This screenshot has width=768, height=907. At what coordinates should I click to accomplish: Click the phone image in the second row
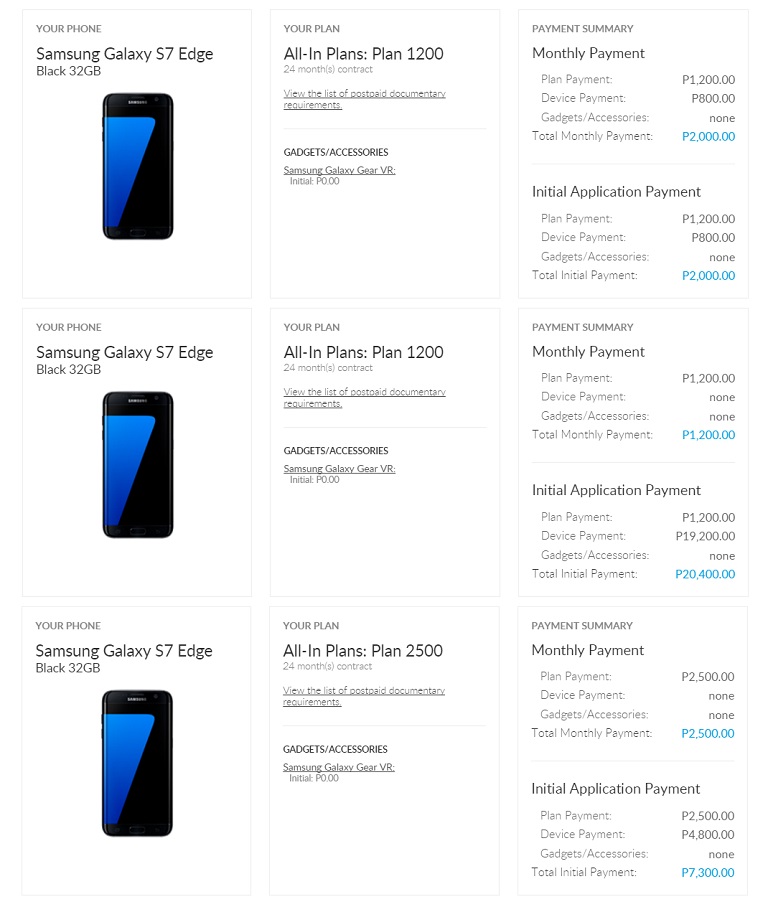pyautogui.click(x=138, y=464)
